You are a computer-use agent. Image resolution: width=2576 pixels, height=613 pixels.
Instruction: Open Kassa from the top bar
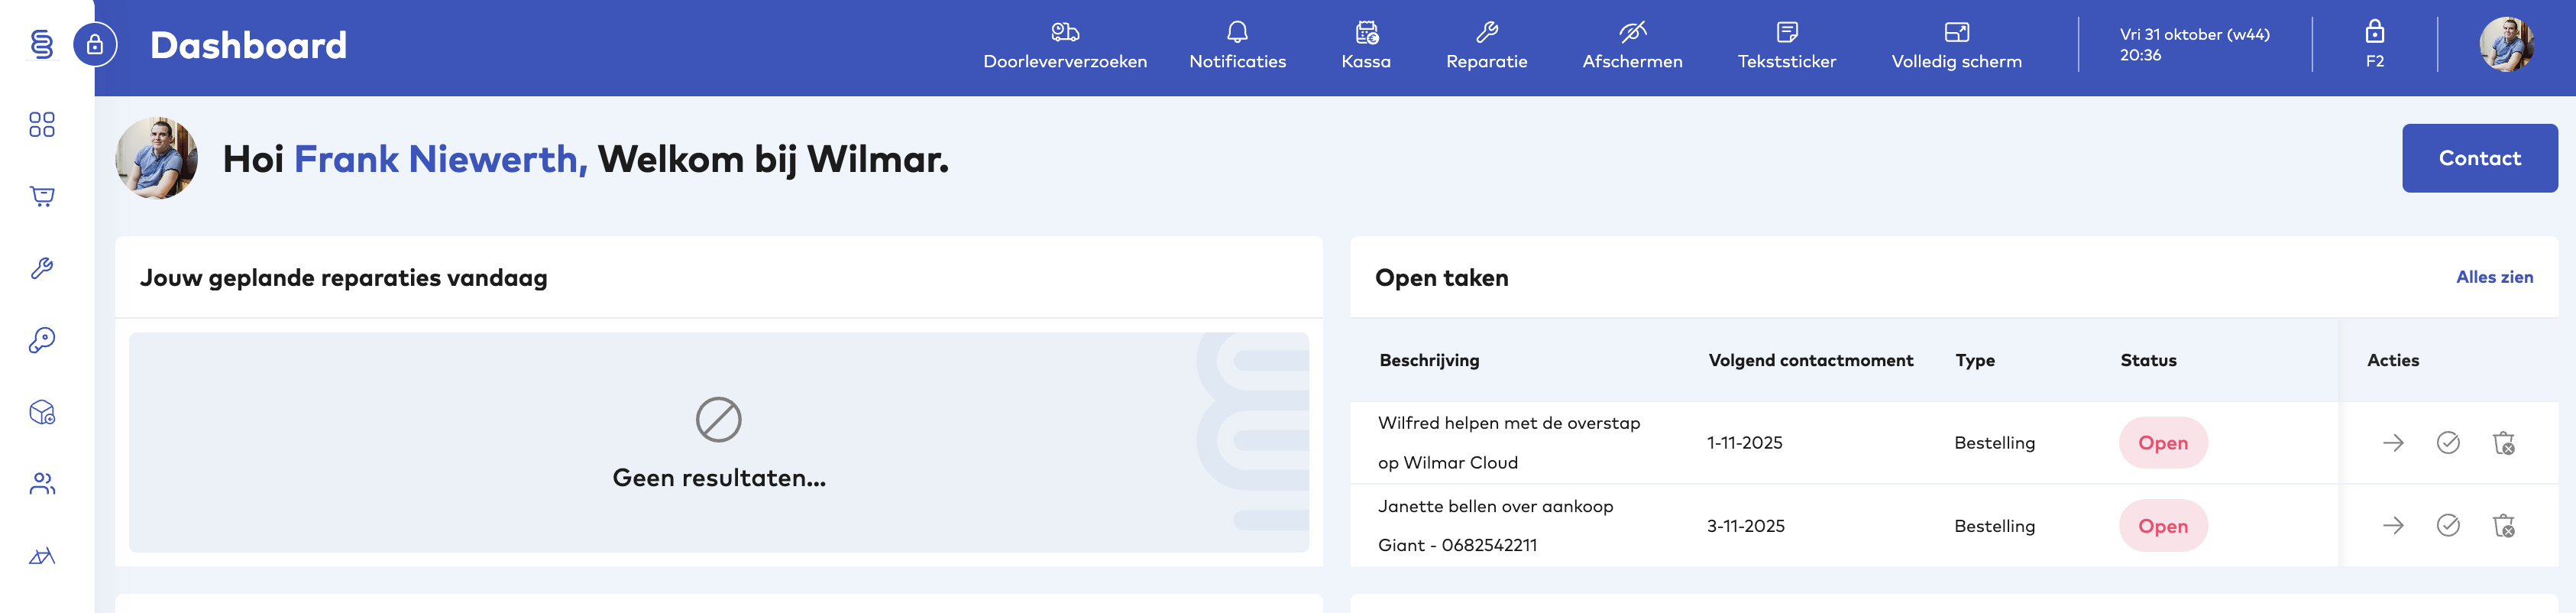[x=1365, y=46]
